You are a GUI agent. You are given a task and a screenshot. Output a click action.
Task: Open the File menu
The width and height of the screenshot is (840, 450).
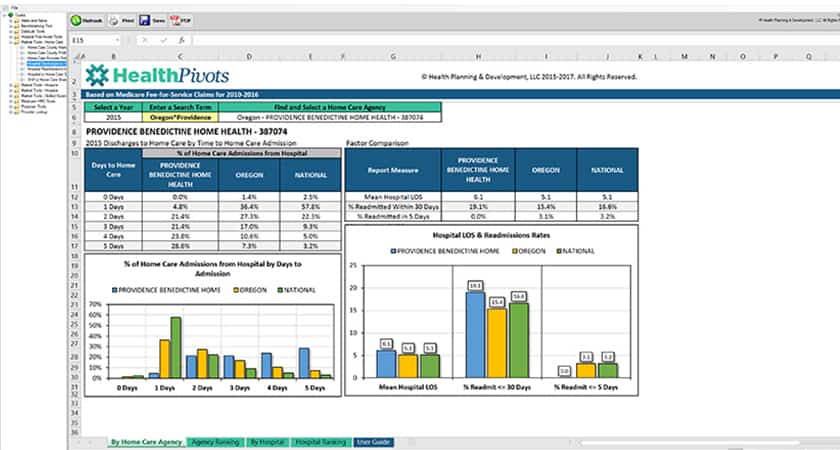click(14, 8)
